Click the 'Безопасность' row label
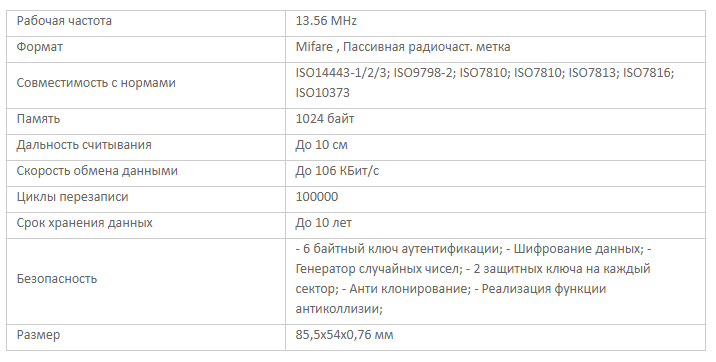Viewport: 716px width, 362px height. point(57,278)
